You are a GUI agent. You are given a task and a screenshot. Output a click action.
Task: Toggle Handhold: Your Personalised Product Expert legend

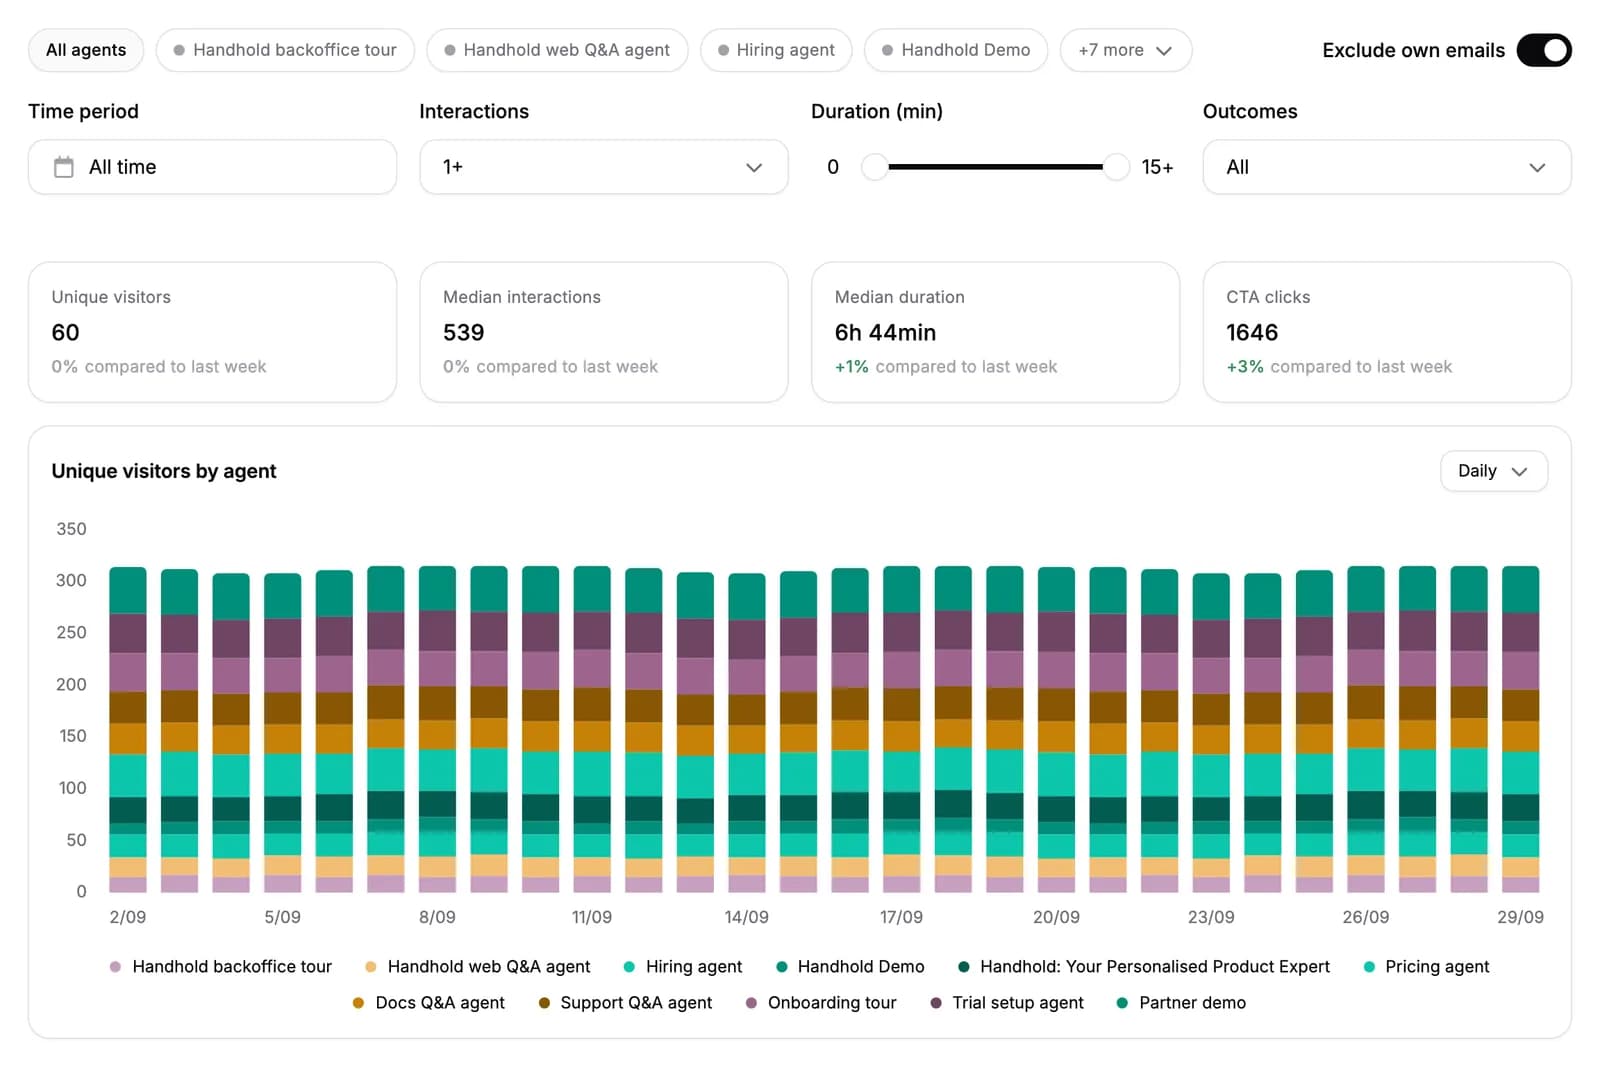point(1144,967)
